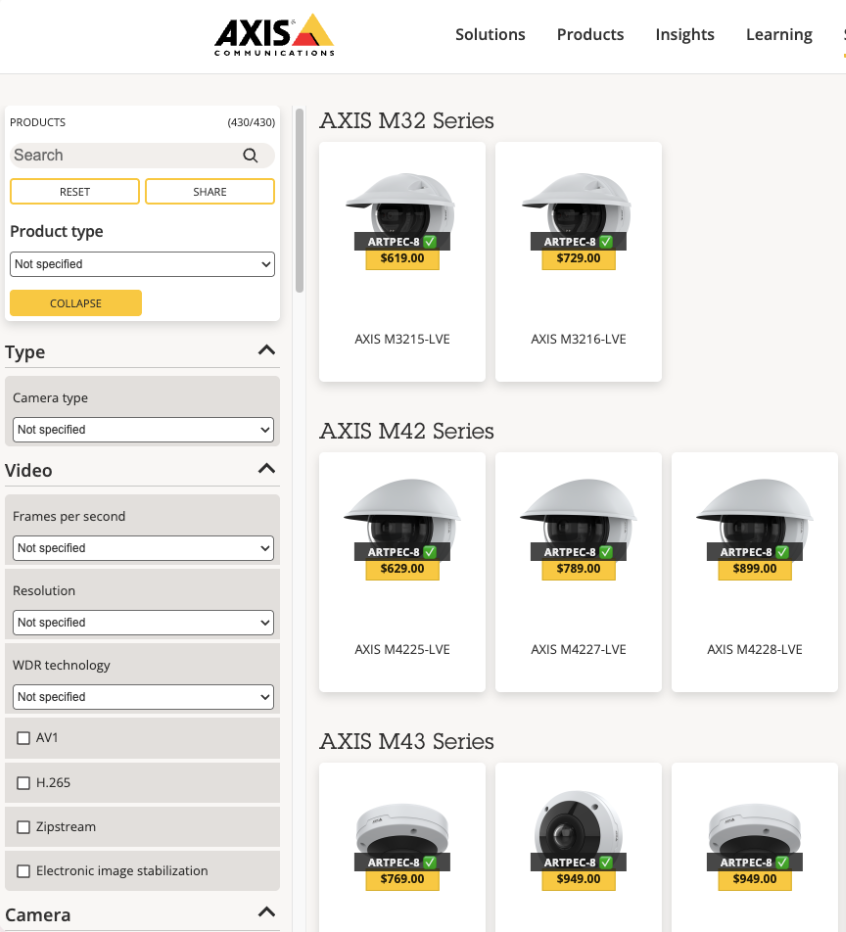Screen dimensions: 846x932
Task: Collapse the Camera filter section
Action: pos(266,912)
